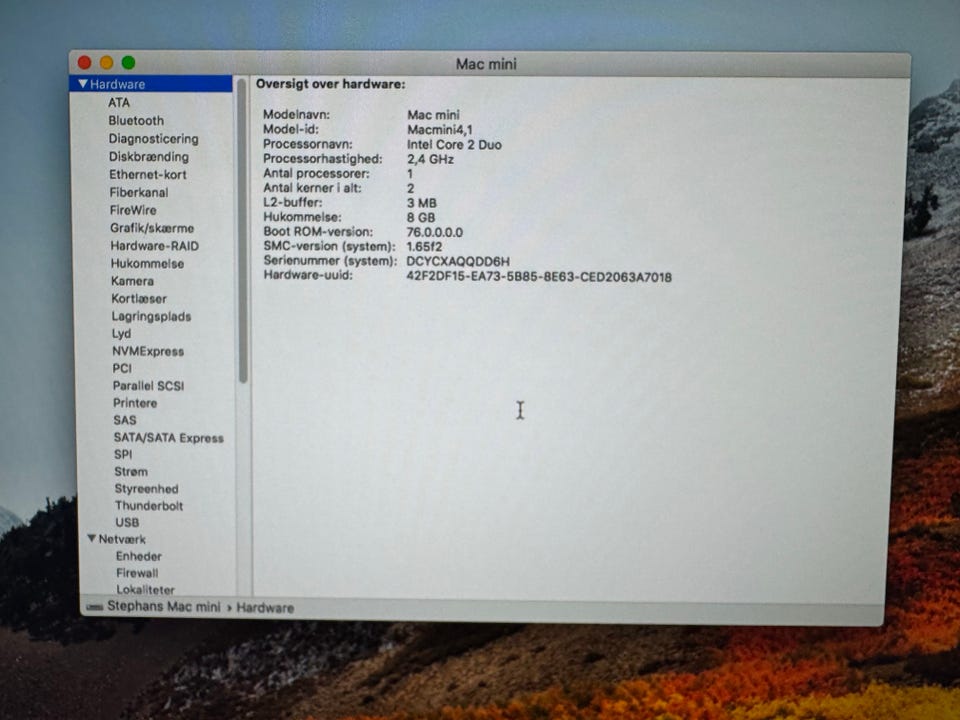Zoom window with the green button
Screen dimensions: 960x720
129,62
